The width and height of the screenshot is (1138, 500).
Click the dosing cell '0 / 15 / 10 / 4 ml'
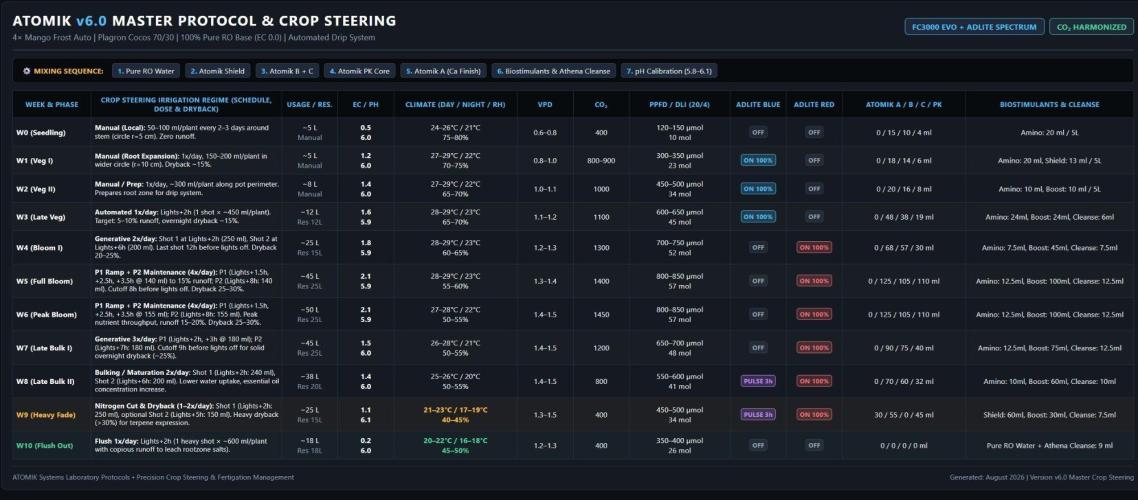pyautogui.click(x=904, y=132)
